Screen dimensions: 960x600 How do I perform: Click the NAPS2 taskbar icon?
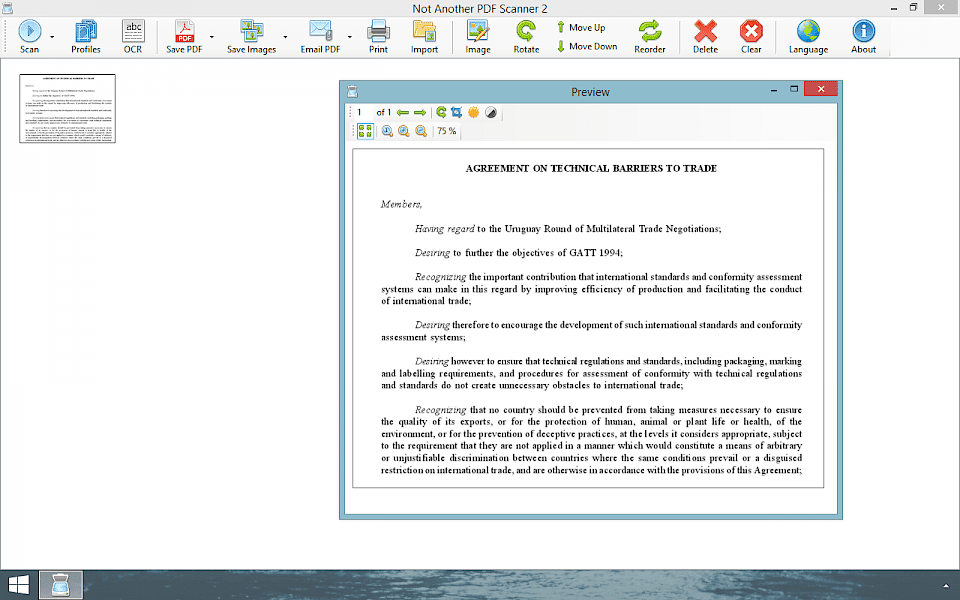click(x=61, y=586)
